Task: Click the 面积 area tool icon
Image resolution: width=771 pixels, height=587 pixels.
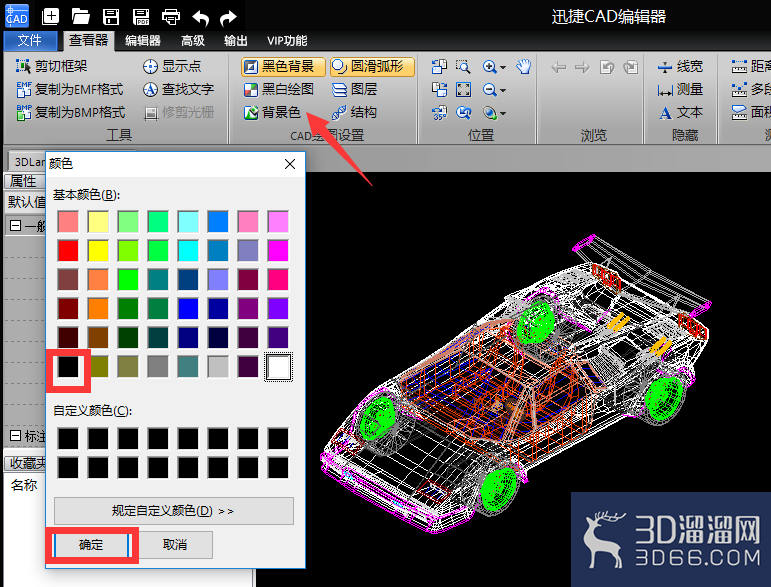Action: pos(740,113)
